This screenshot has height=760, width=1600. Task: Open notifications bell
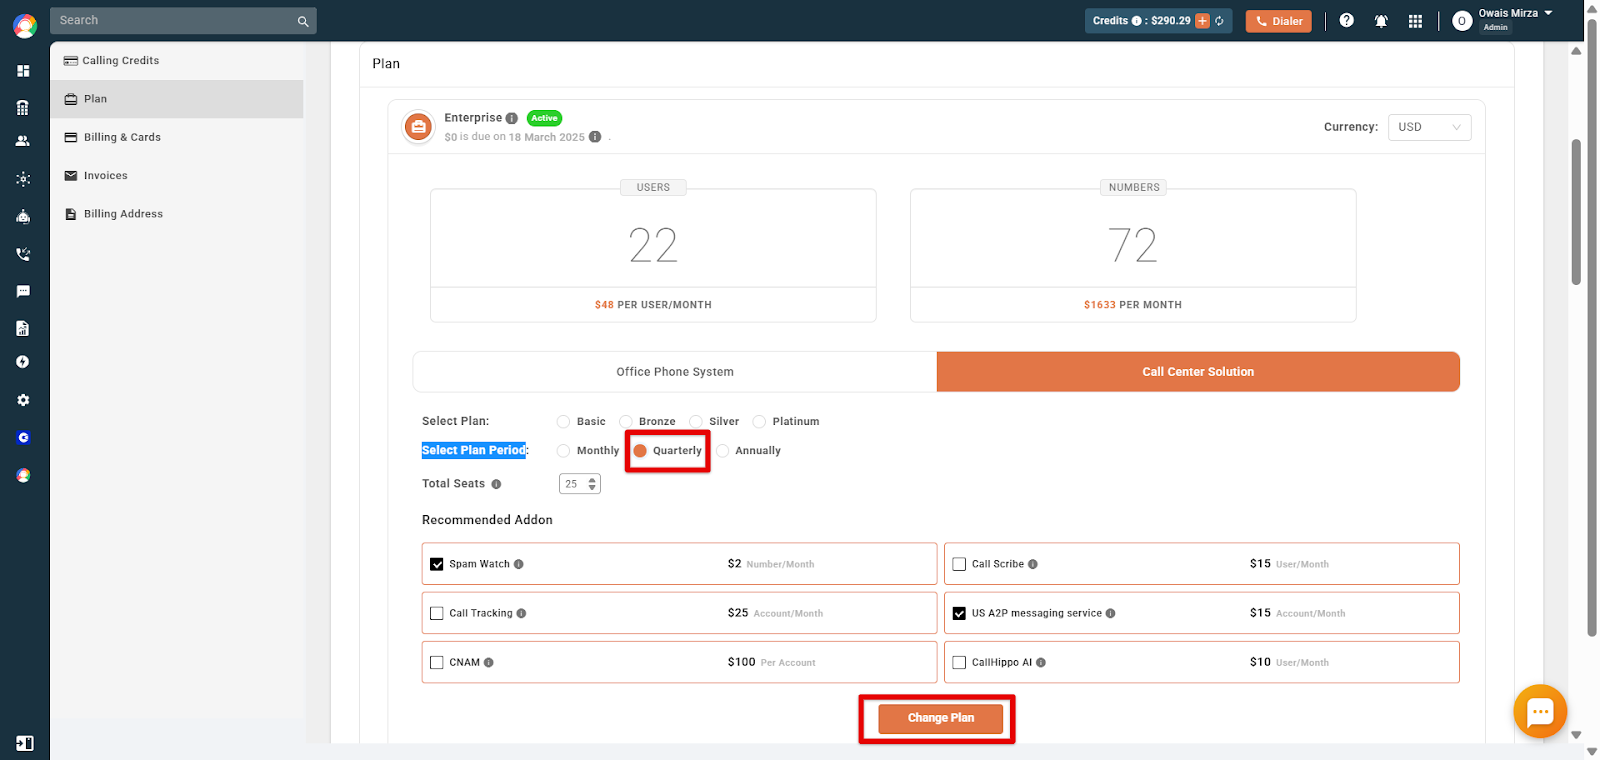pyautogui.click(x=1381, y=21)
